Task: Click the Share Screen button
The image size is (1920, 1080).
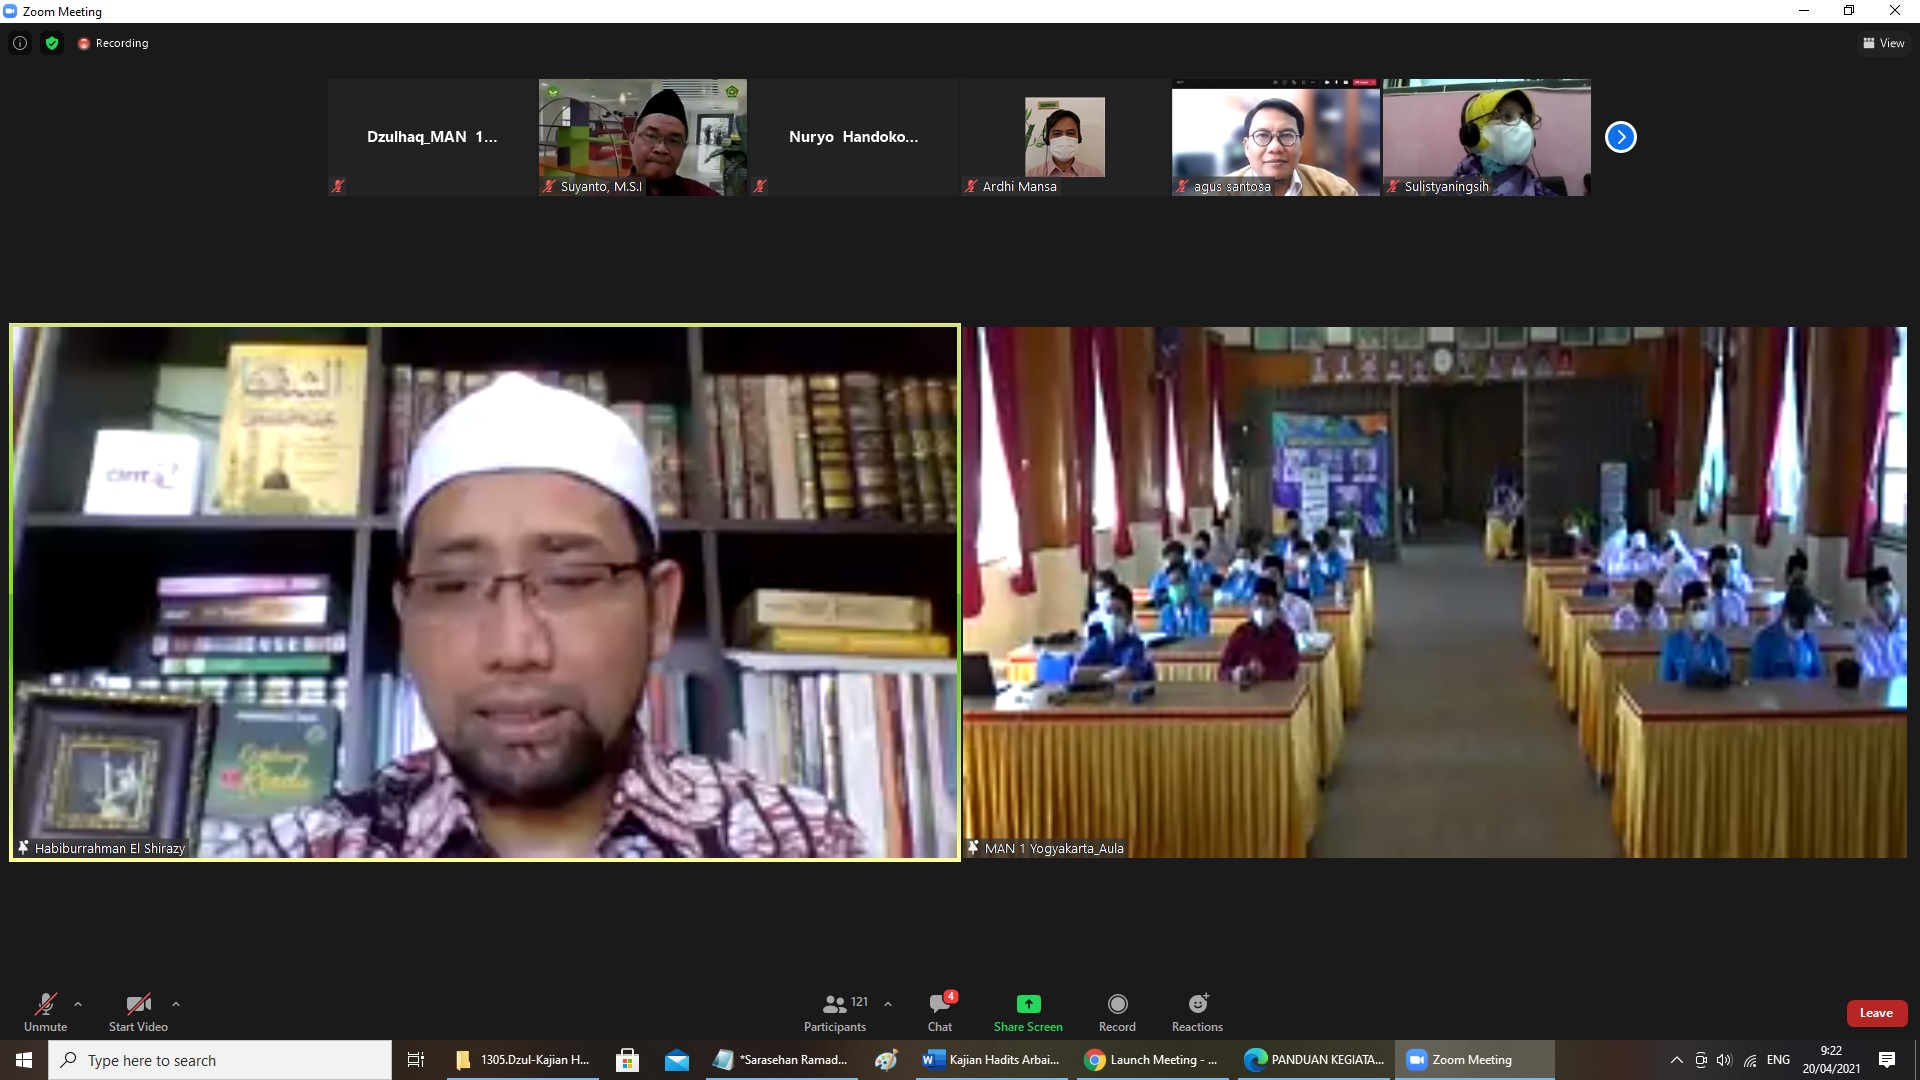Action: point(1028,1011)
